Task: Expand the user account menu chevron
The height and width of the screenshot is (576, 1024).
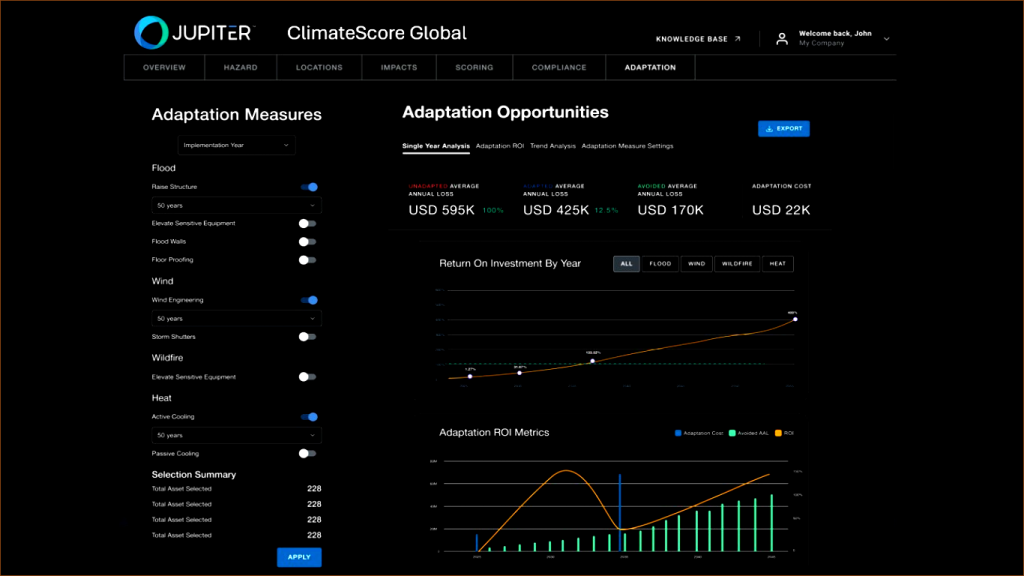Action: pyautogui.click(x=886, y=39)
